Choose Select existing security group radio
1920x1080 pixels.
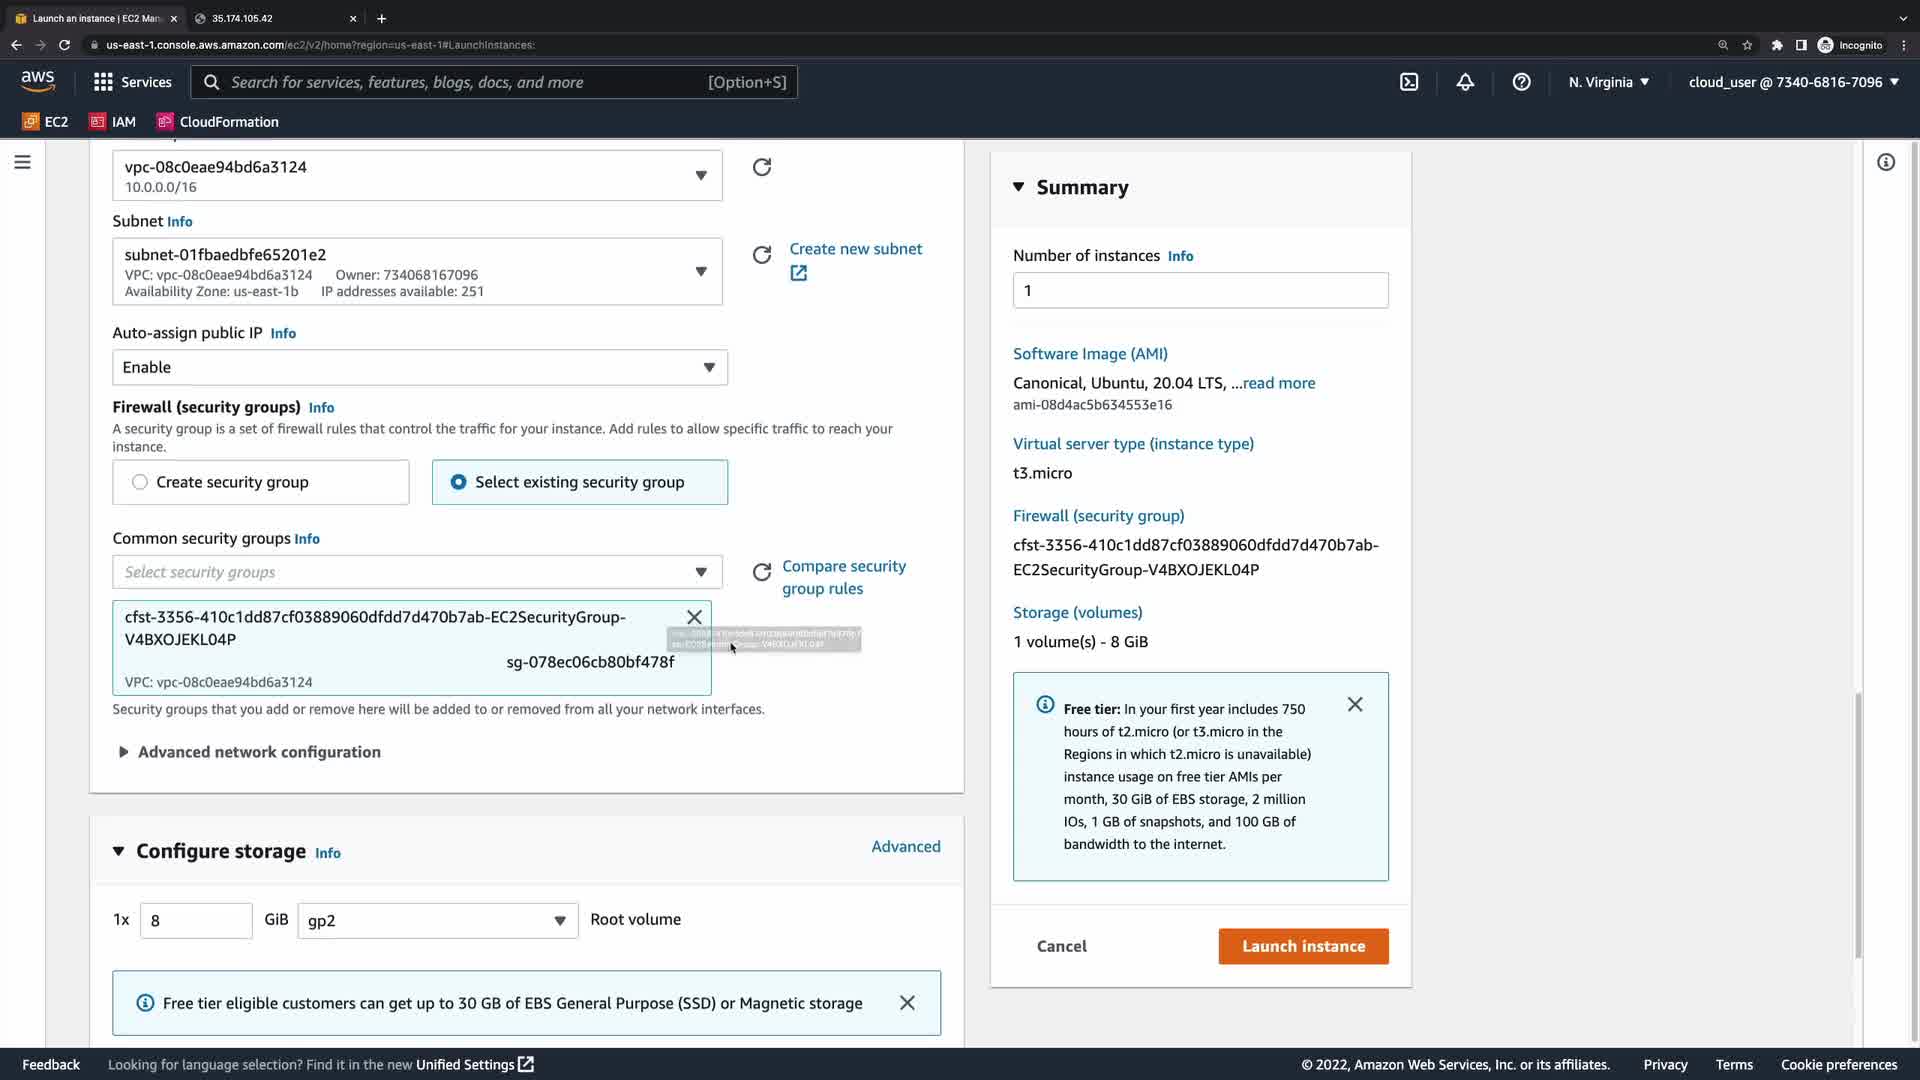coord(458,482)
